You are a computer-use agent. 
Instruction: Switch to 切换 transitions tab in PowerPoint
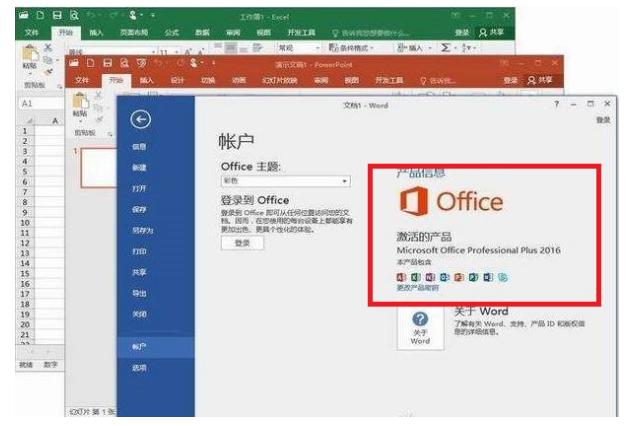pyautogui.click(x=208, y=80)
